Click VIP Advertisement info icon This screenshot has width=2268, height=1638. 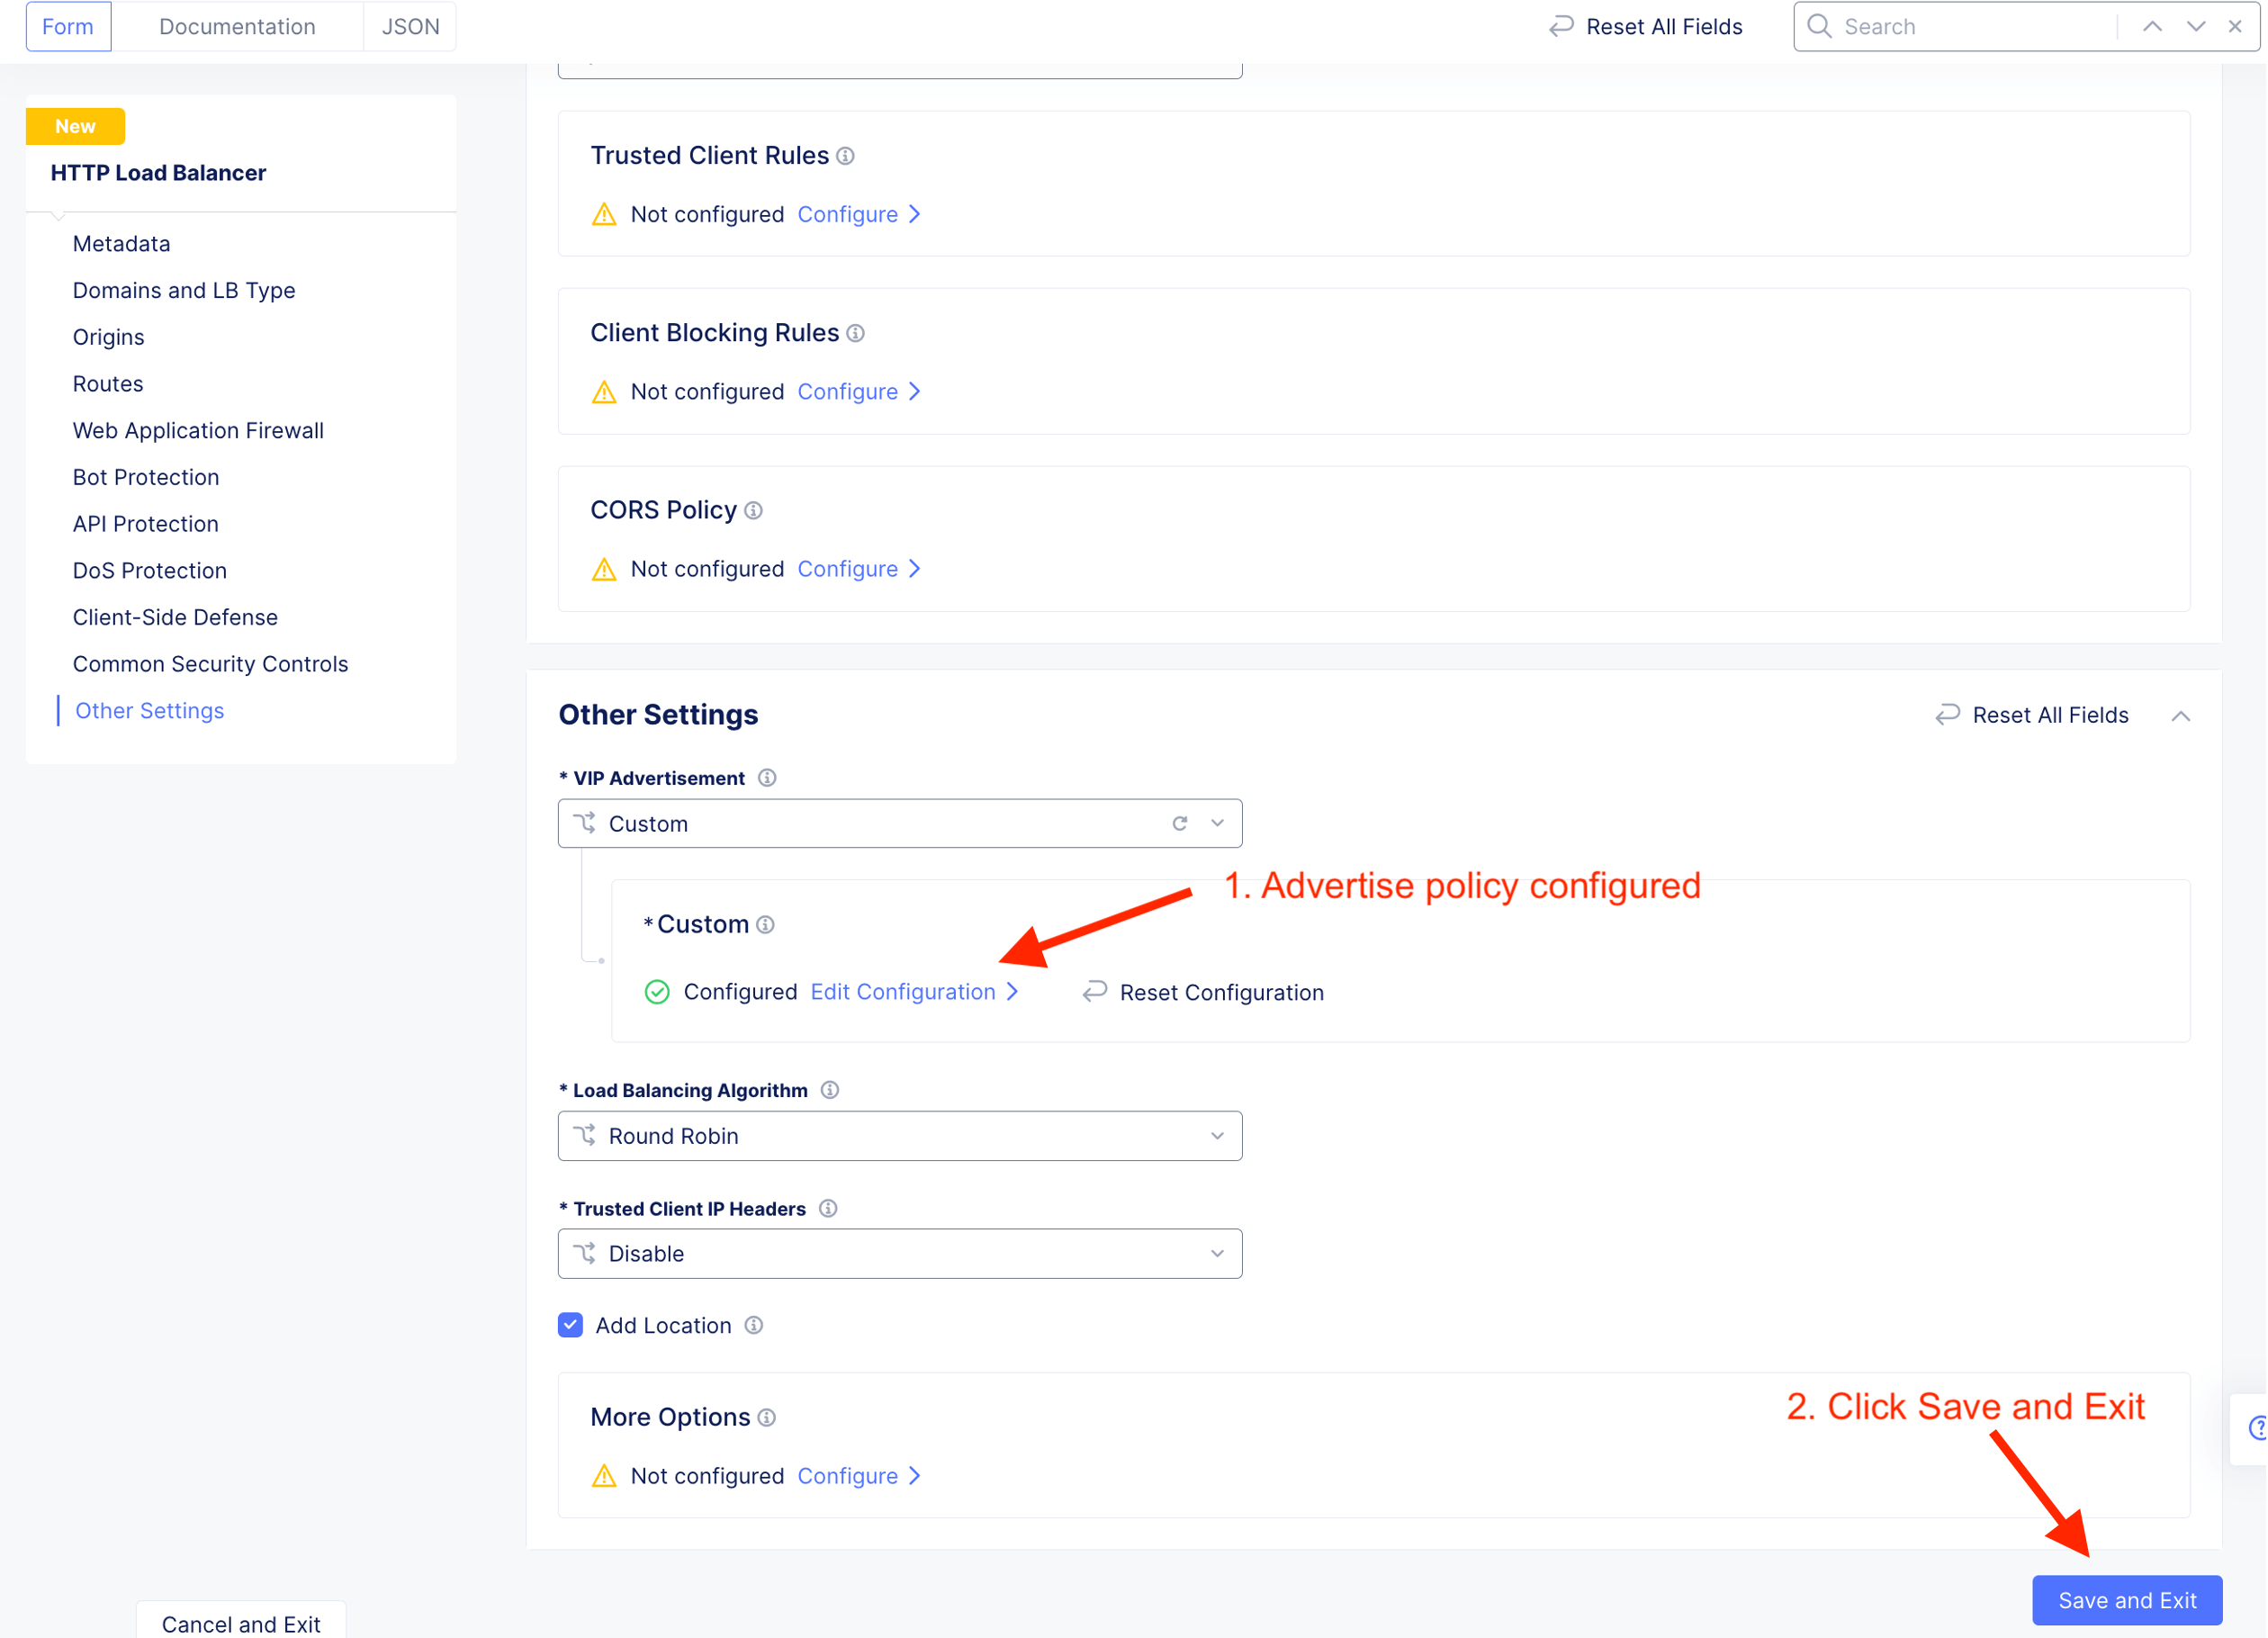point(767,778)
